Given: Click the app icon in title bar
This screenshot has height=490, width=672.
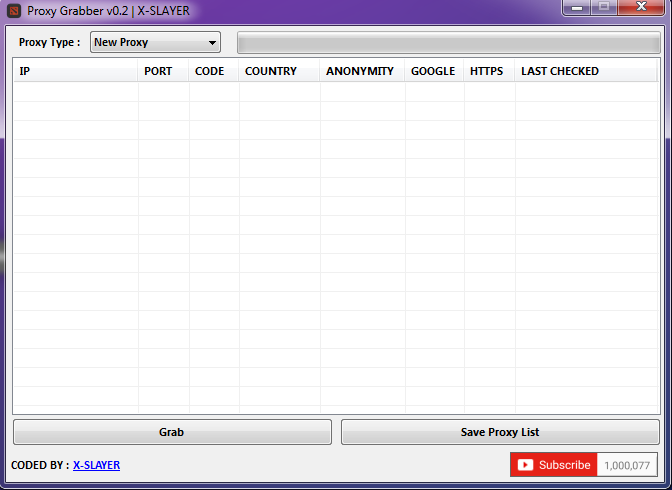Looking at the screenshot, I should pos(14,11).
